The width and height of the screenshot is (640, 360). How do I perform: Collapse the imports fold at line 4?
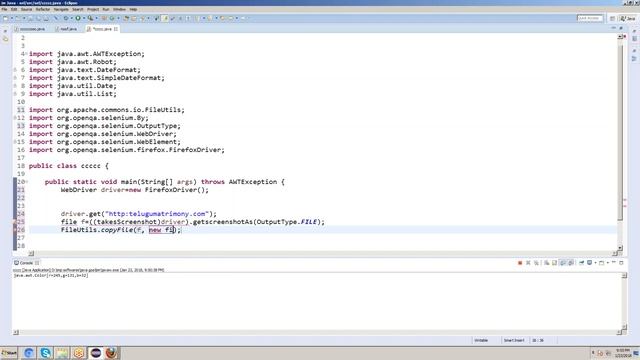click(x=27, y=54)
